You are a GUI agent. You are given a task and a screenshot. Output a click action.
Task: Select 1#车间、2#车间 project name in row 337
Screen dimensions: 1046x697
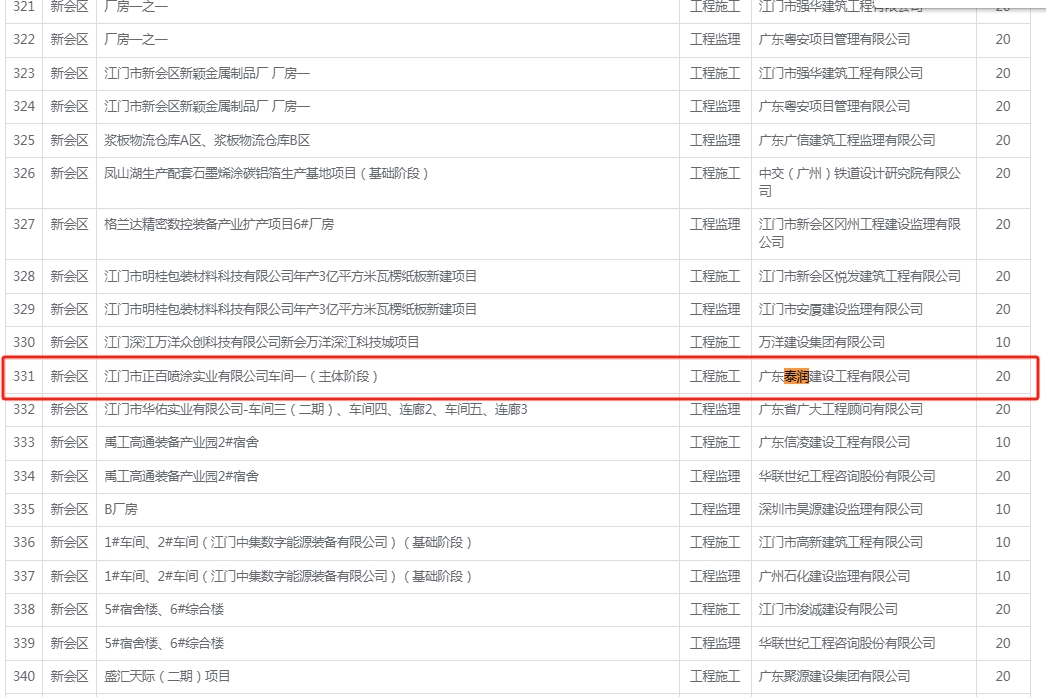click(288, 576)
